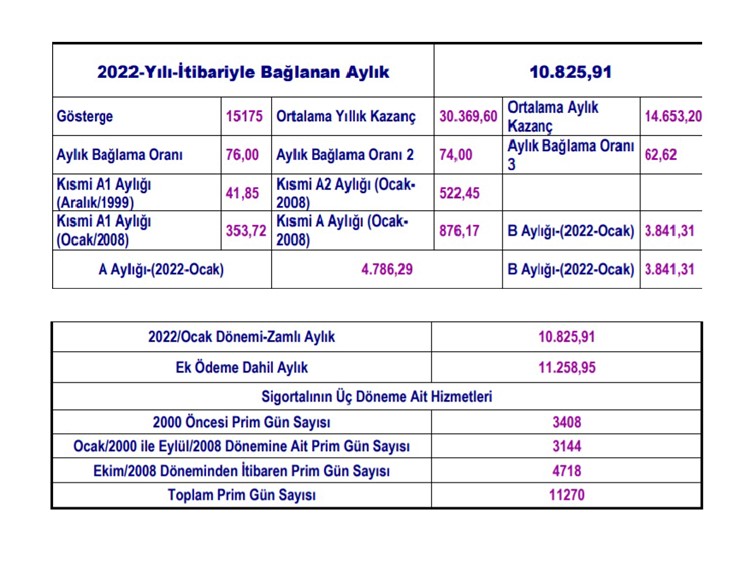Screen dimensions: 756x570
Task: Select the 353,72 value cell
Action: coord(244,231)
